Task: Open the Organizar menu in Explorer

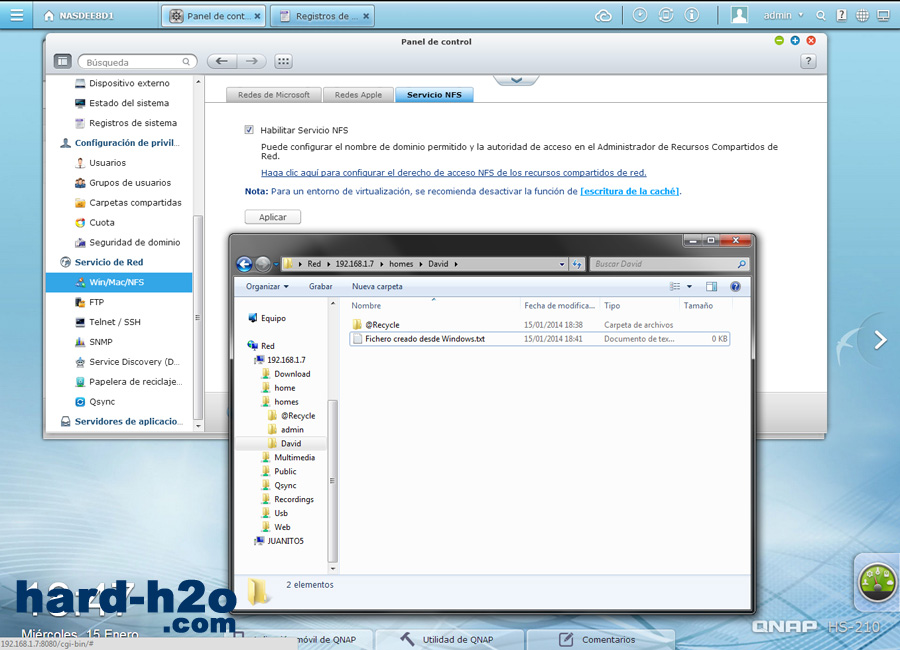Action: (x=267, y=287)
